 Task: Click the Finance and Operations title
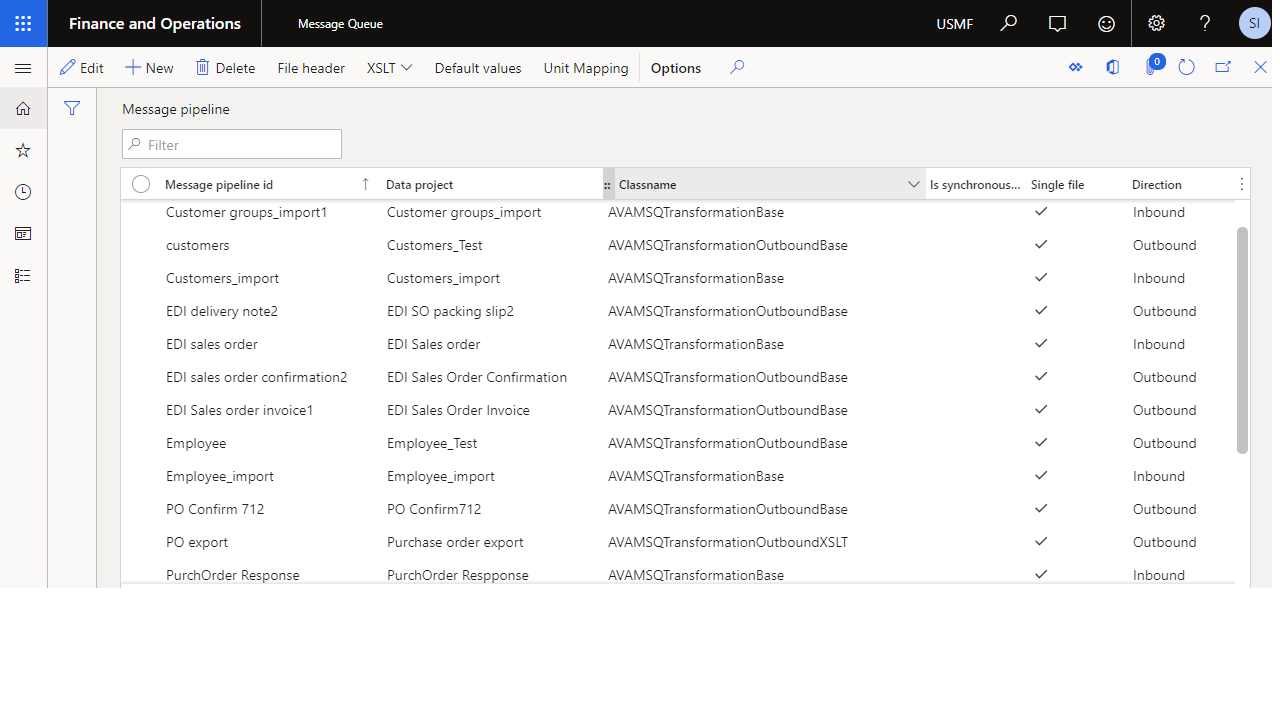click(x=155, y=24)
